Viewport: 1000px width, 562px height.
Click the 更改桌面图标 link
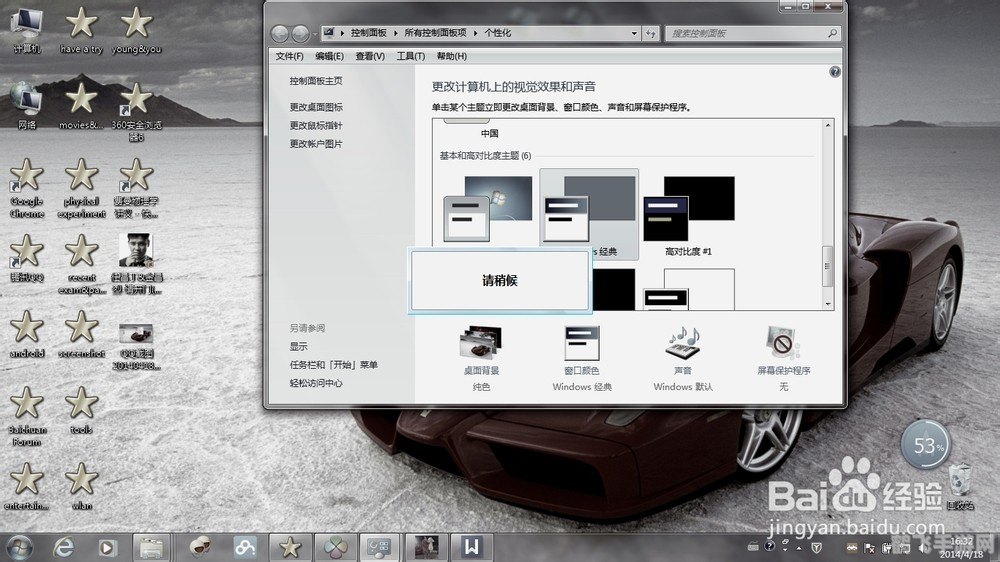316,107
